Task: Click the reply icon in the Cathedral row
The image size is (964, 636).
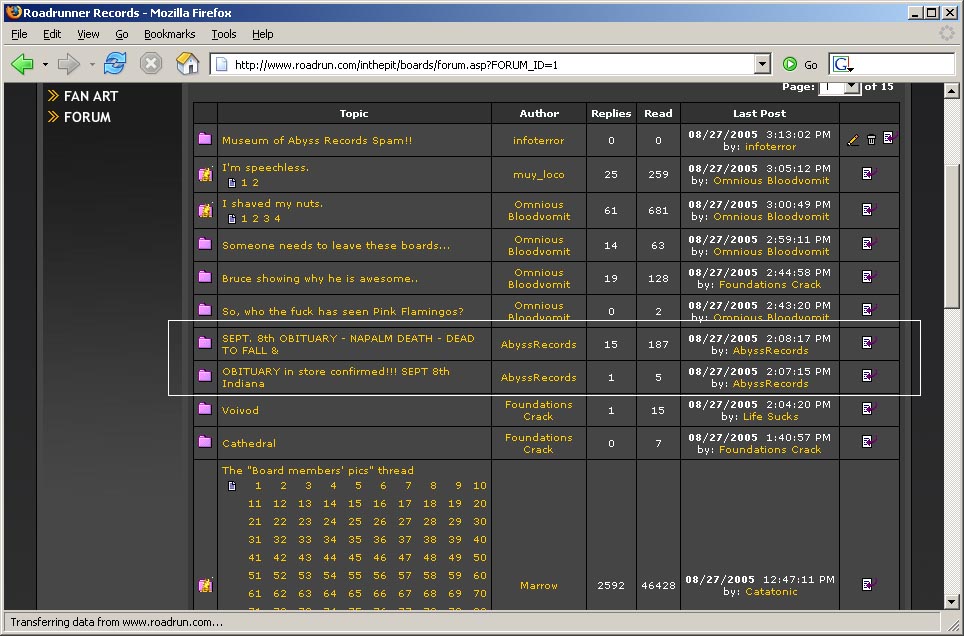Action: coord(869,442)
